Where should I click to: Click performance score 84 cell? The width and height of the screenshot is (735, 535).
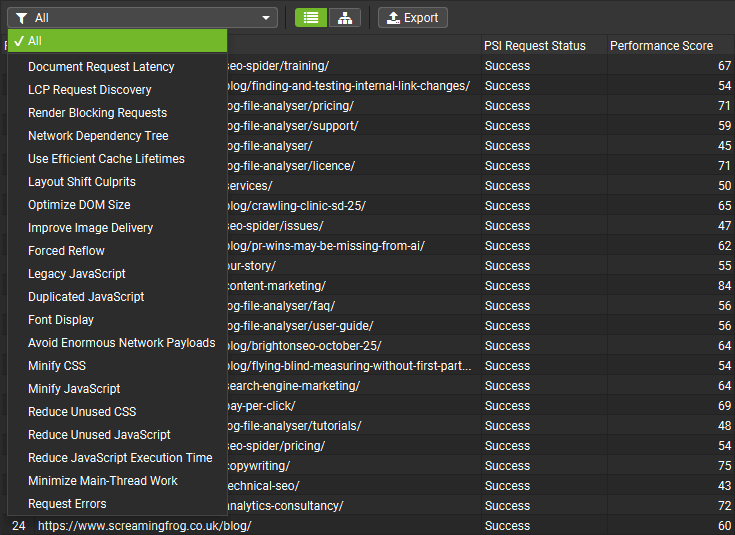(671, 286)
